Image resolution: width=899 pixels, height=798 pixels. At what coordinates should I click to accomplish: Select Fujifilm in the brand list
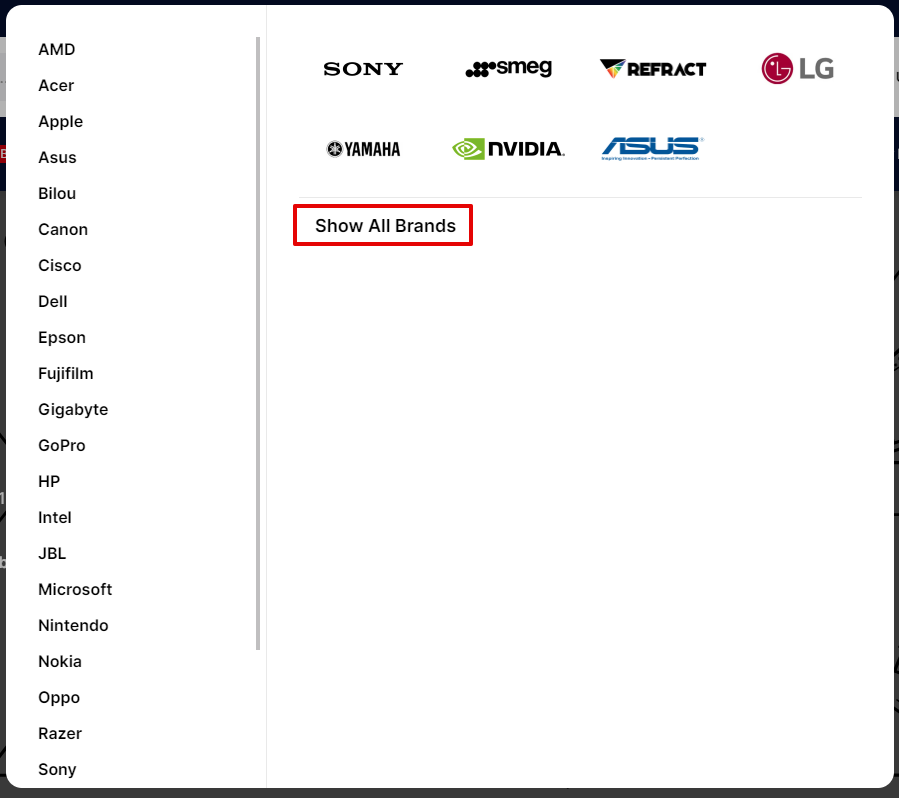pyautogui.click(x=66, y=374)
